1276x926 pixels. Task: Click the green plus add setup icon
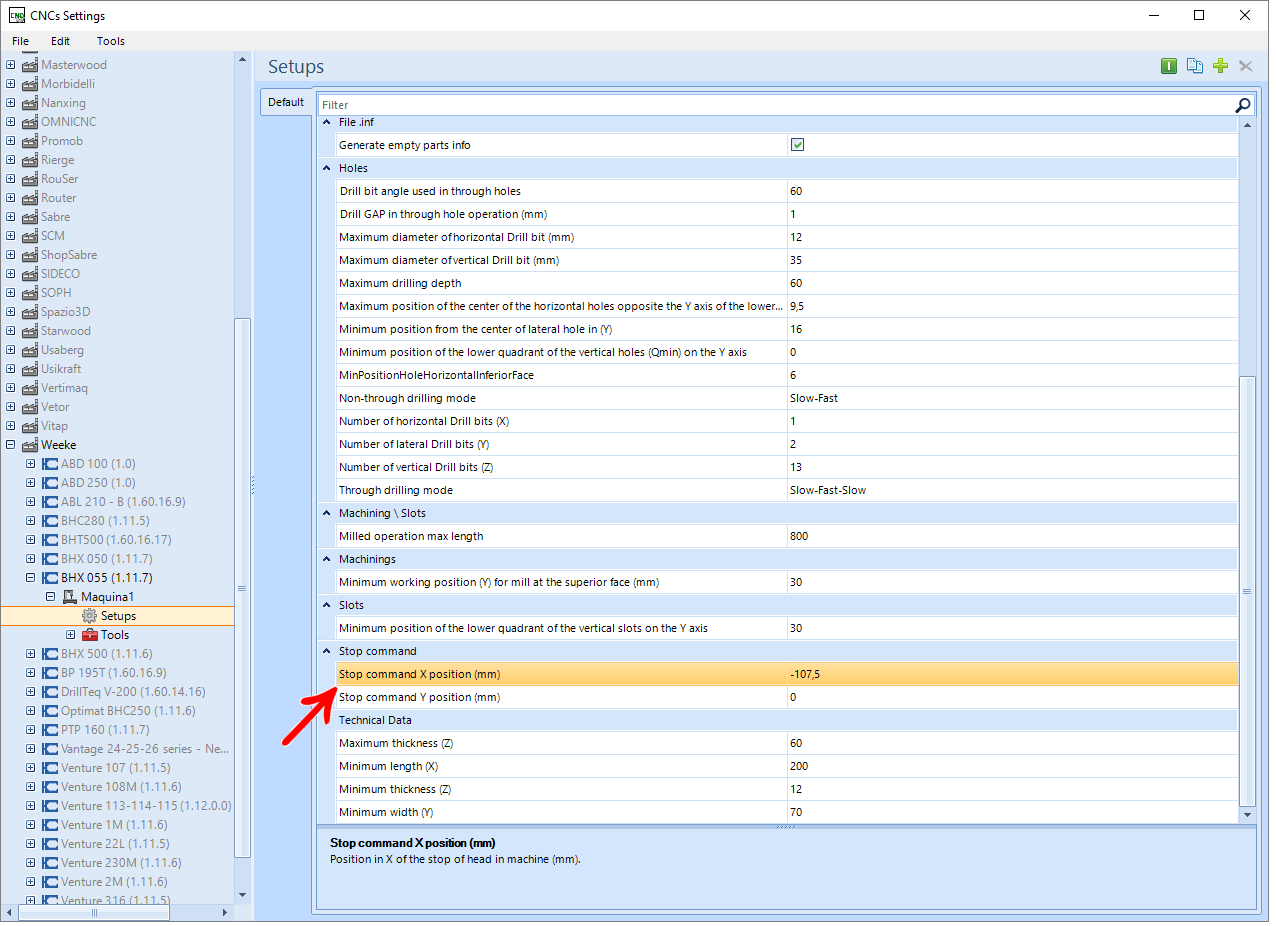coord(1220,66)
